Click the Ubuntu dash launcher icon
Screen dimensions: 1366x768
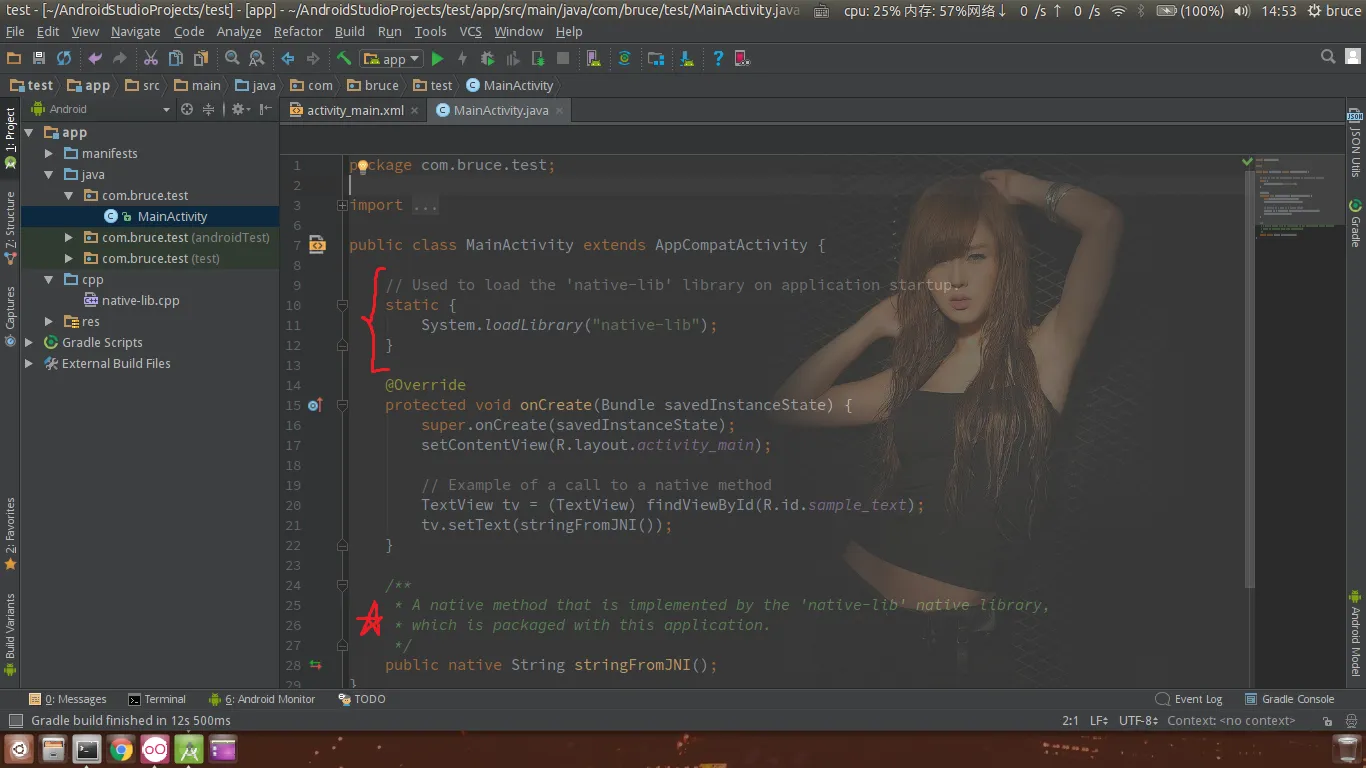(x=19, y=749)
